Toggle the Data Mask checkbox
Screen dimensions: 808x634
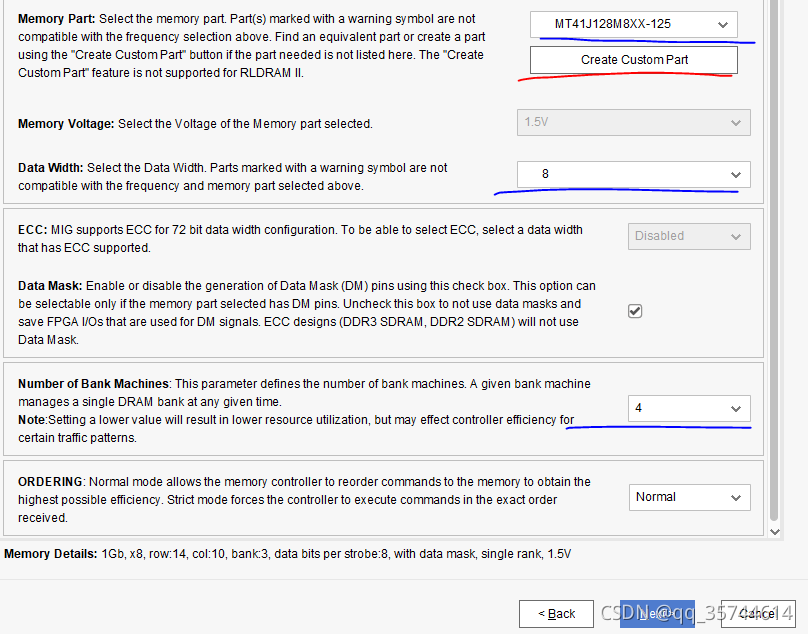tap(635, 311)
